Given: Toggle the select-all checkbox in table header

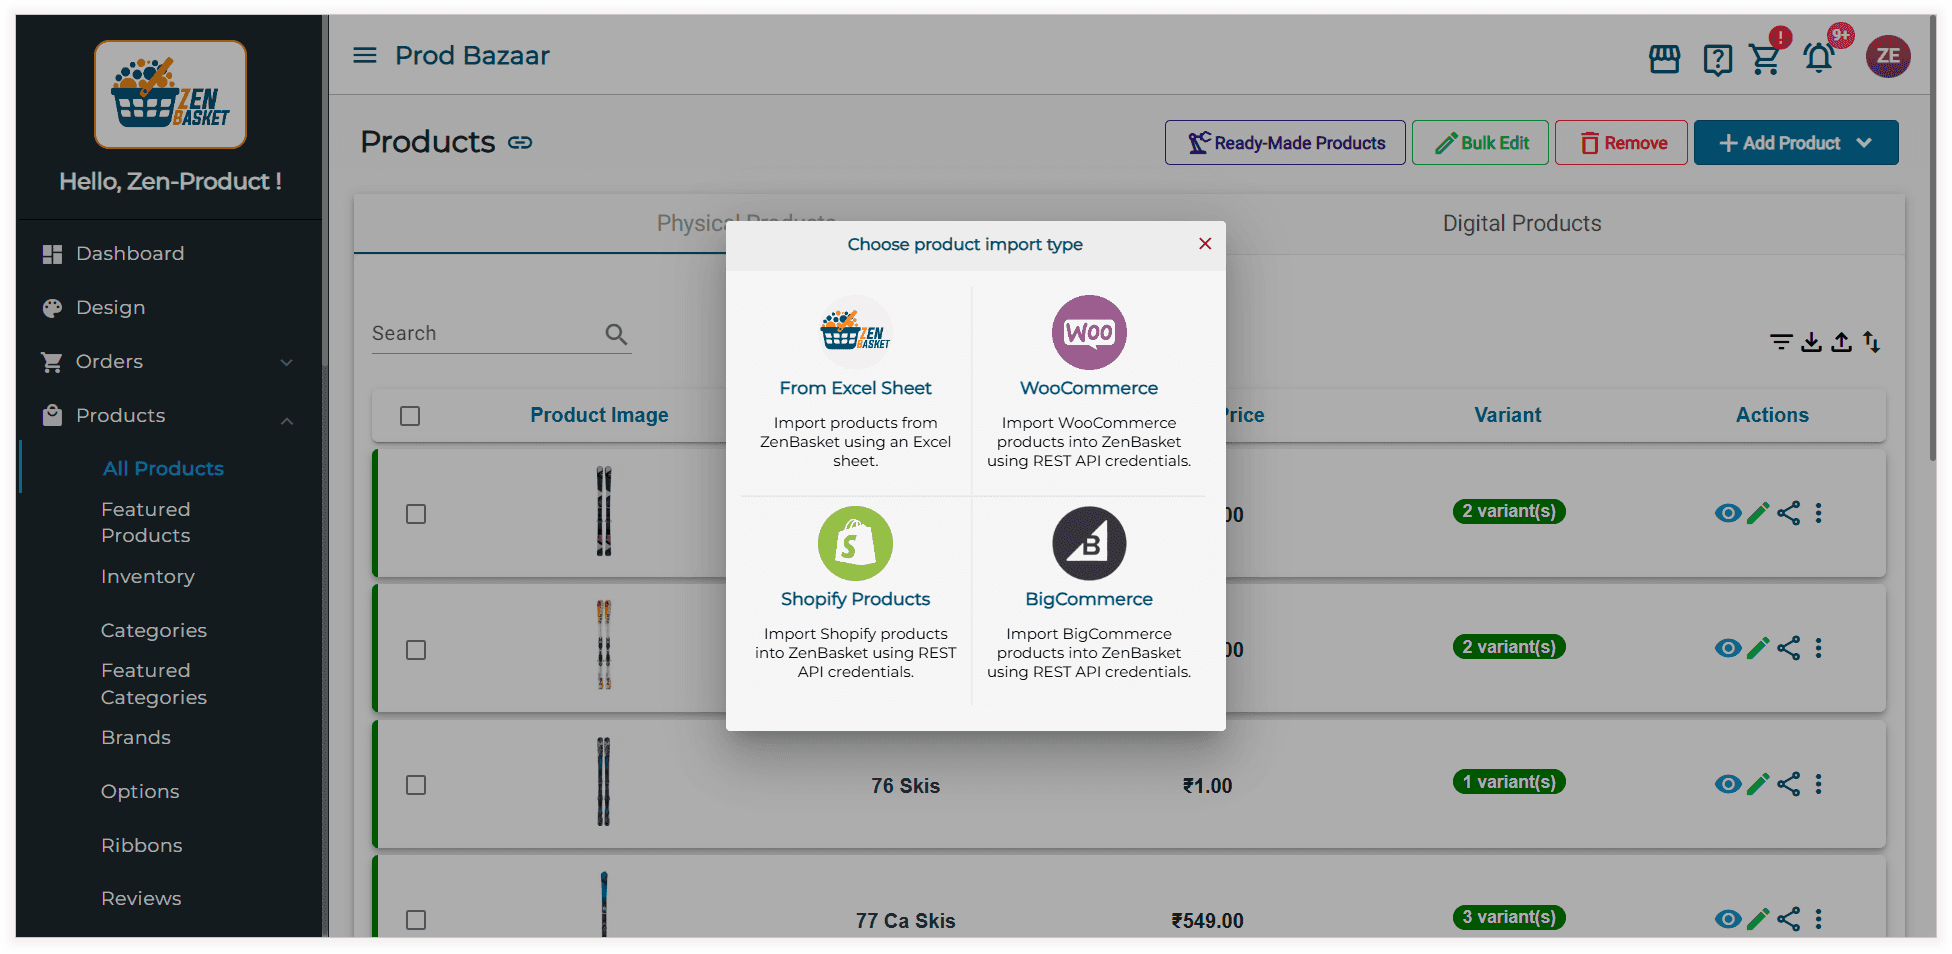Looking at the screenshot, I should [x=410, y=416].
